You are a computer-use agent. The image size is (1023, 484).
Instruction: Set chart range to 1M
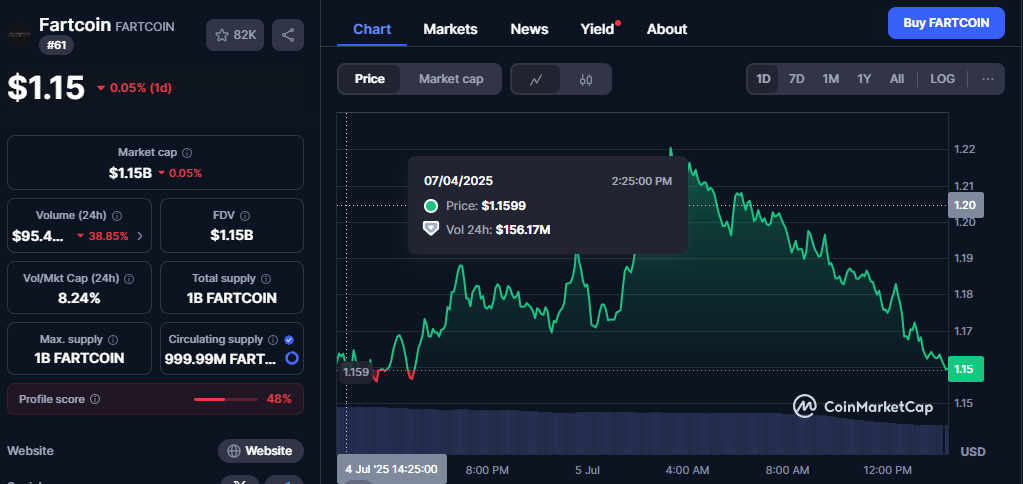point(830,79)
